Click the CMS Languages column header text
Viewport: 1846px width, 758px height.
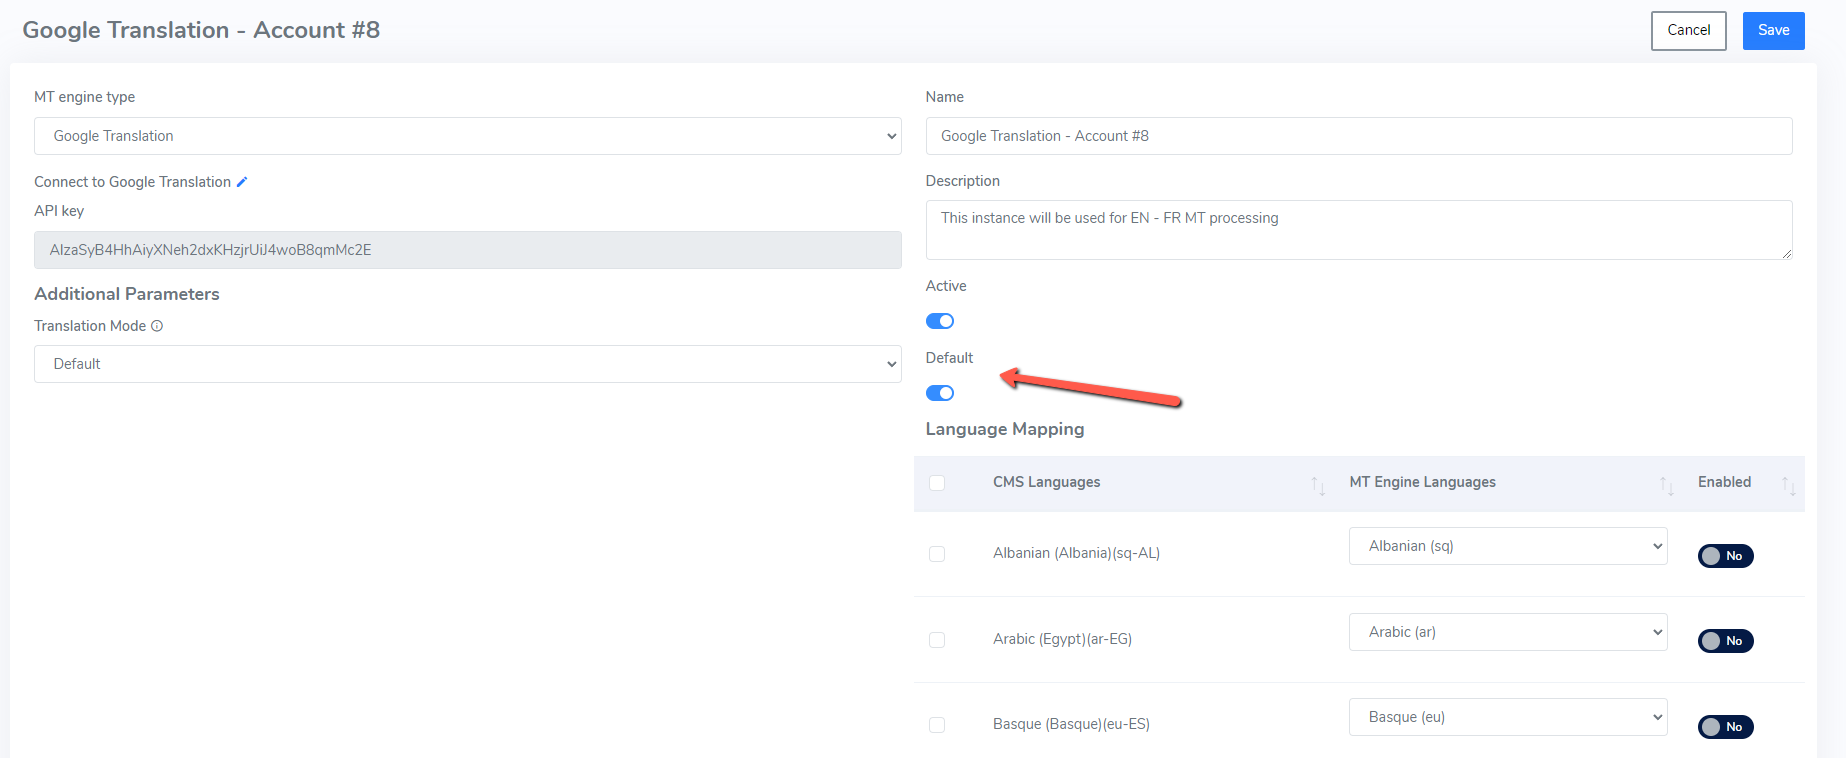tap(1046, 482)
